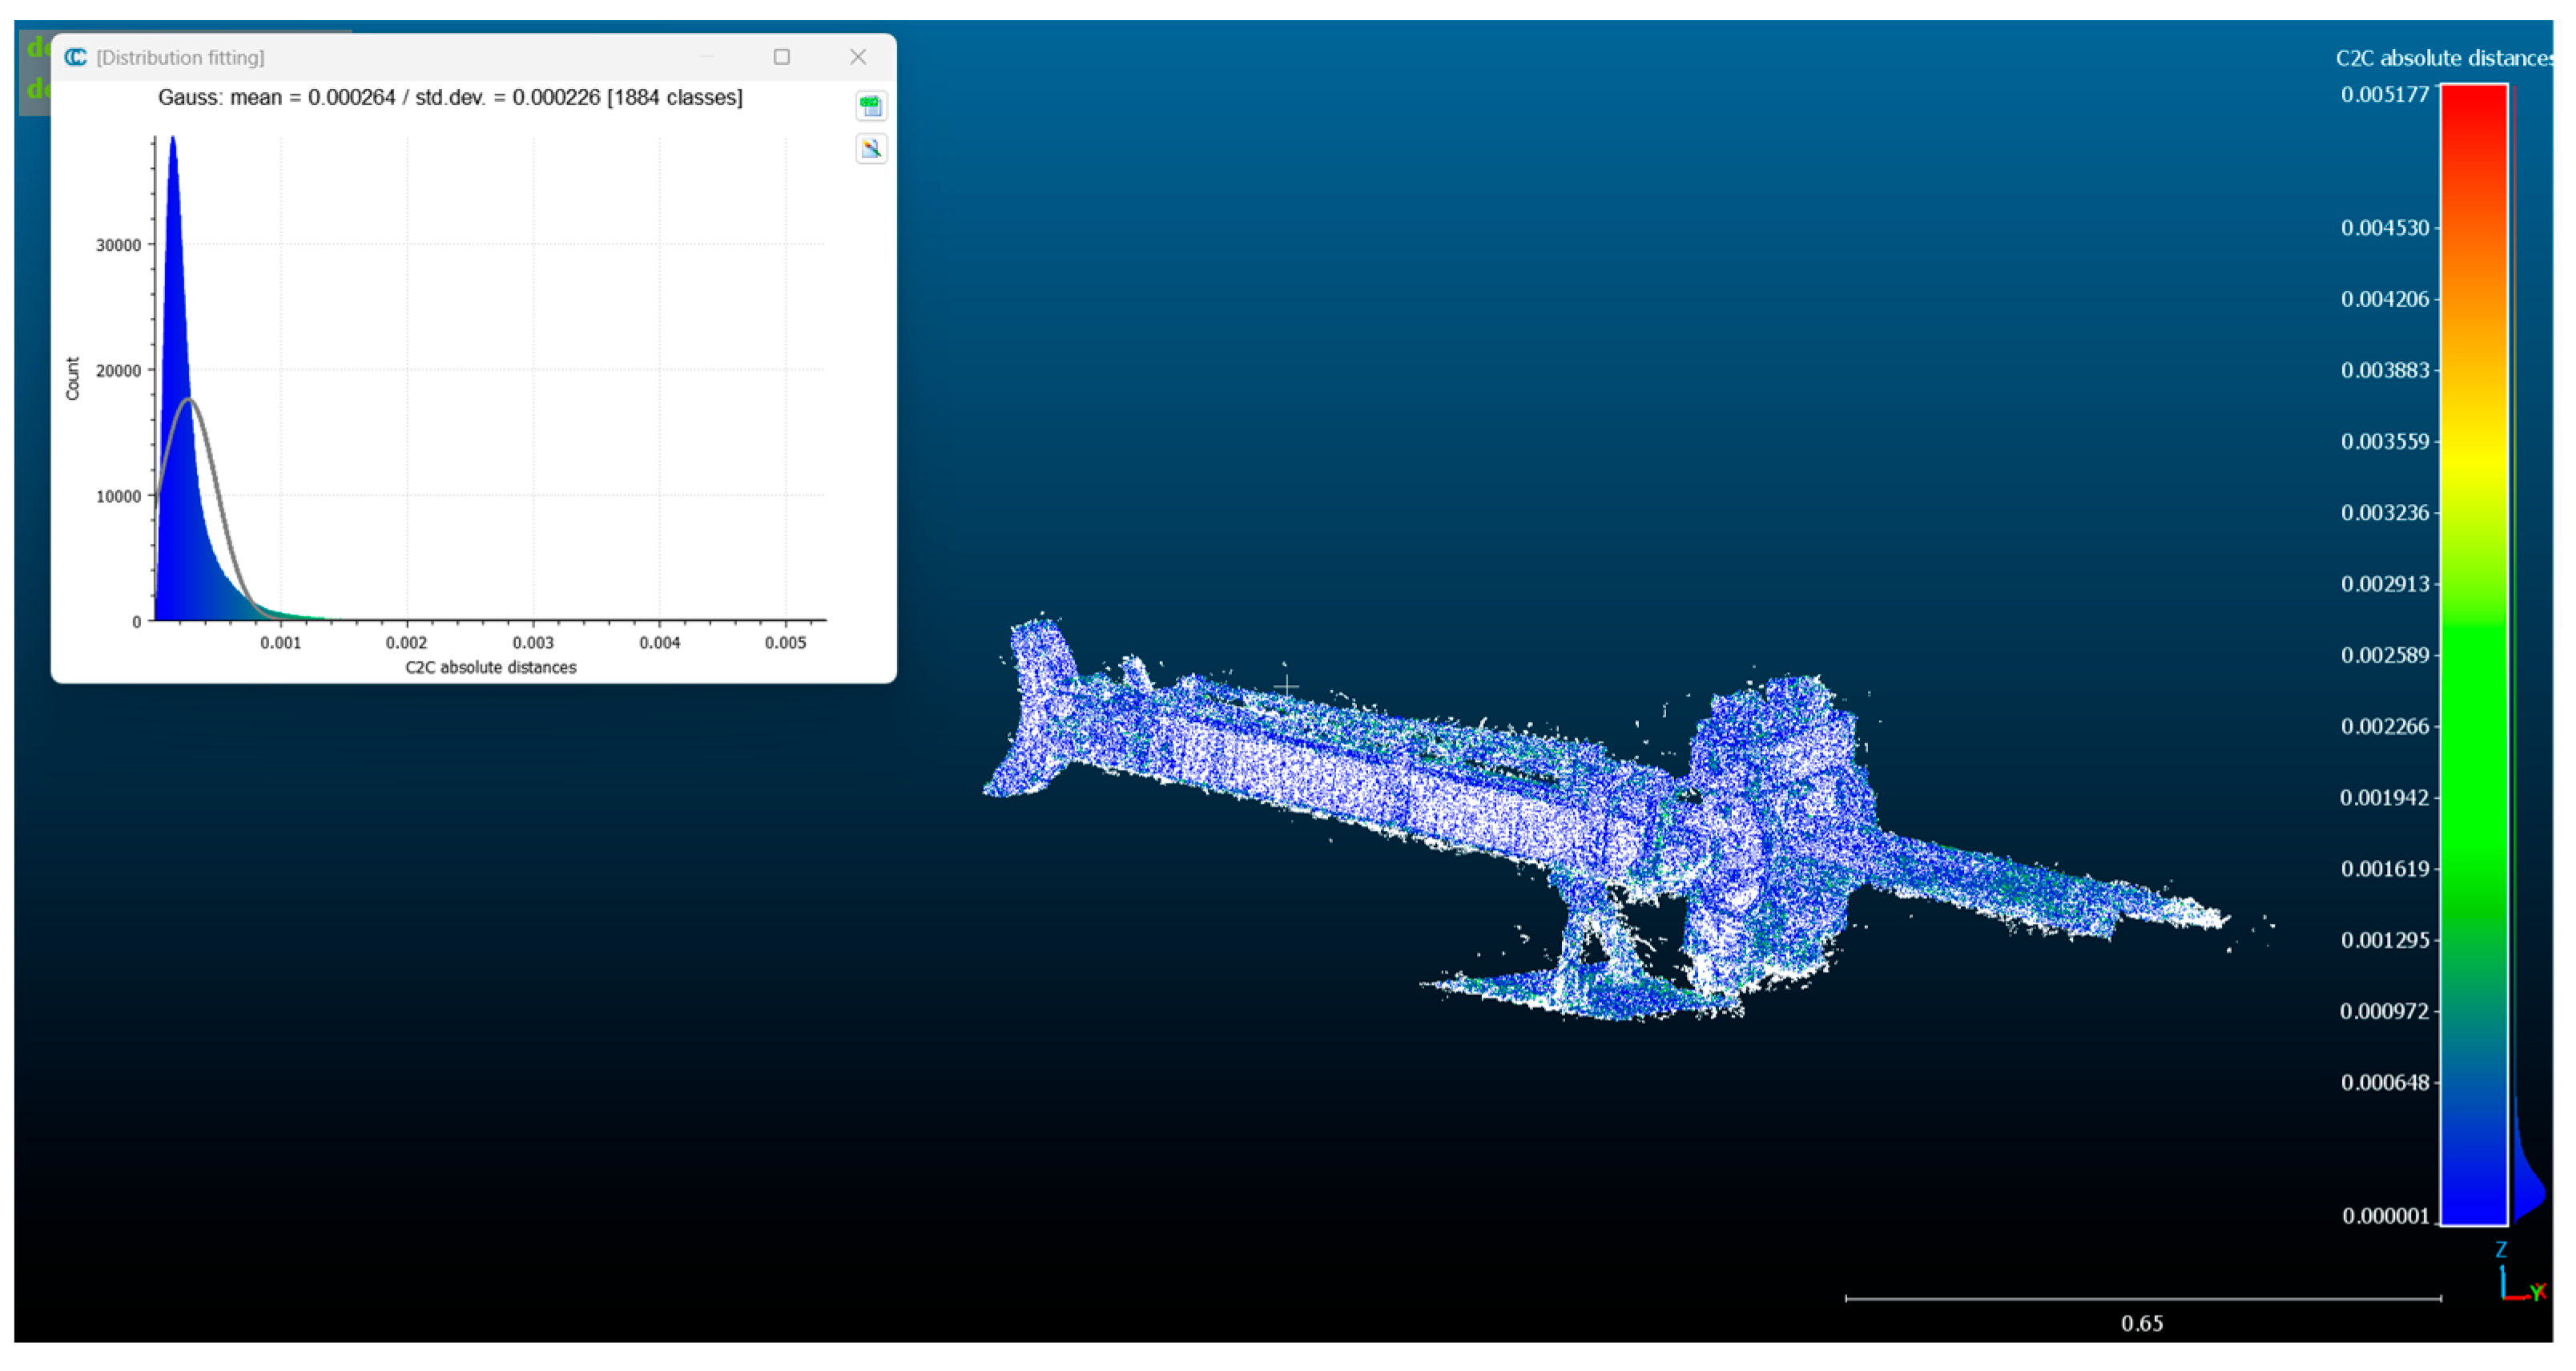This screenshot has width=2576, height=1371.
Task: Click the crosshair pivot marker above the point cloud
Action: 1286,686
